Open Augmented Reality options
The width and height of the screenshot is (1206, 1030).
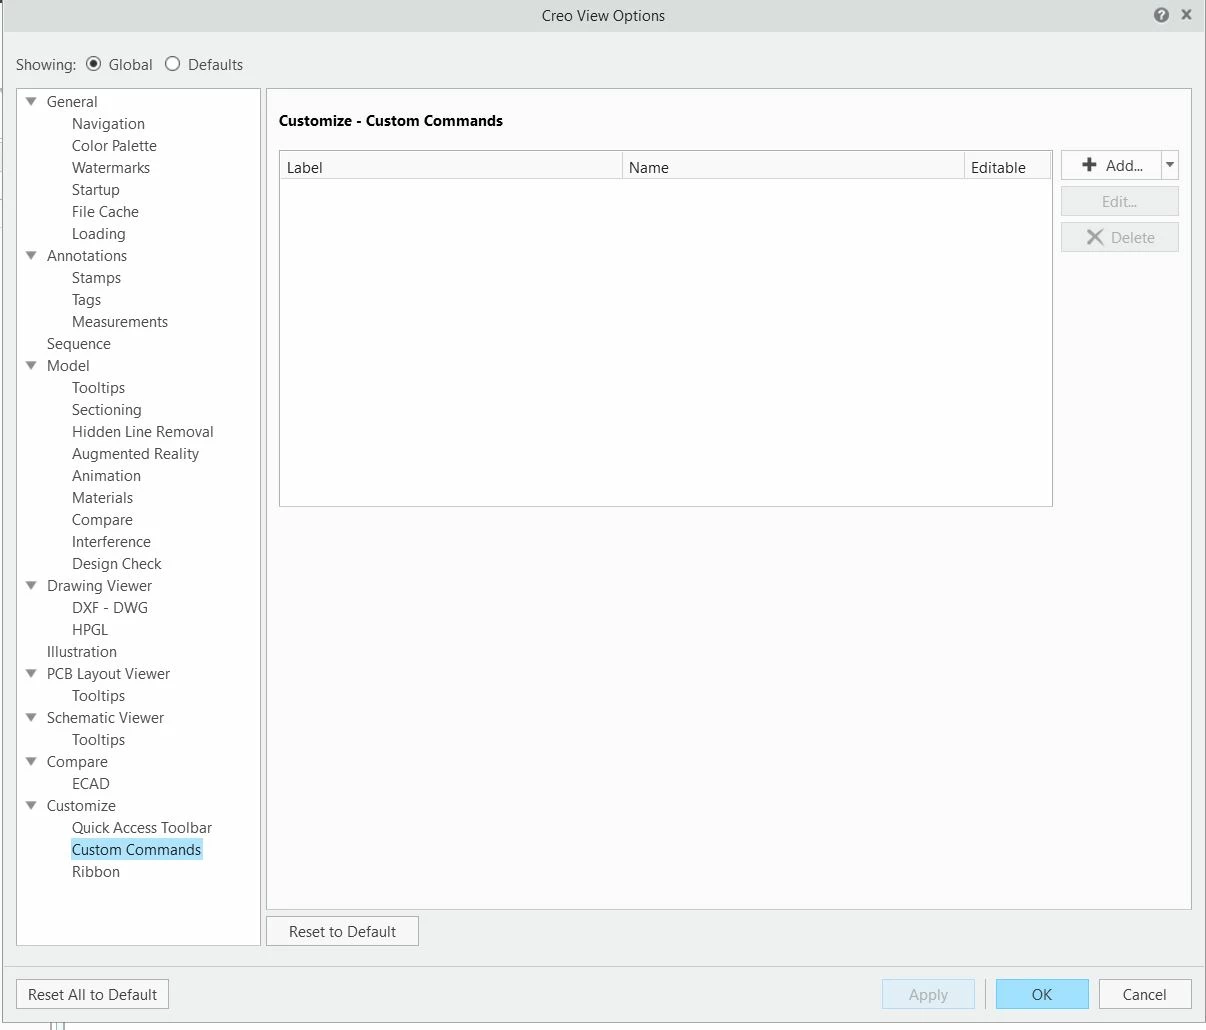click(x=135, y=453)
